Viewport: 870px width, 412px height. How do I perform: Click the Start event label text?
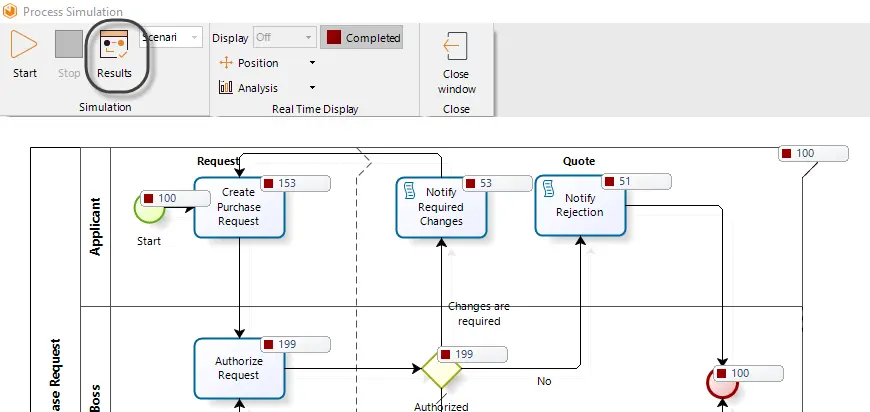tap(149, 241)
